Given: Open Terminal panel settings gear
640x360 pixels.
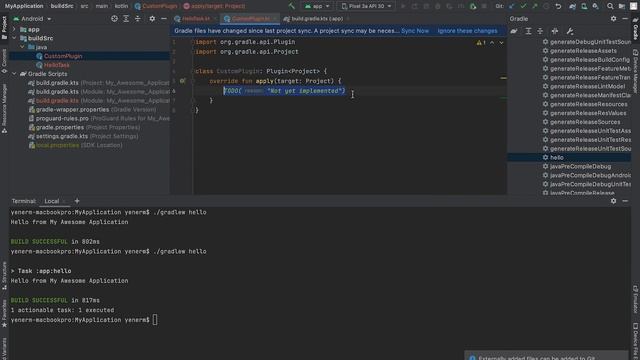Looking at the screenshot, I should [x=613, y=201].
